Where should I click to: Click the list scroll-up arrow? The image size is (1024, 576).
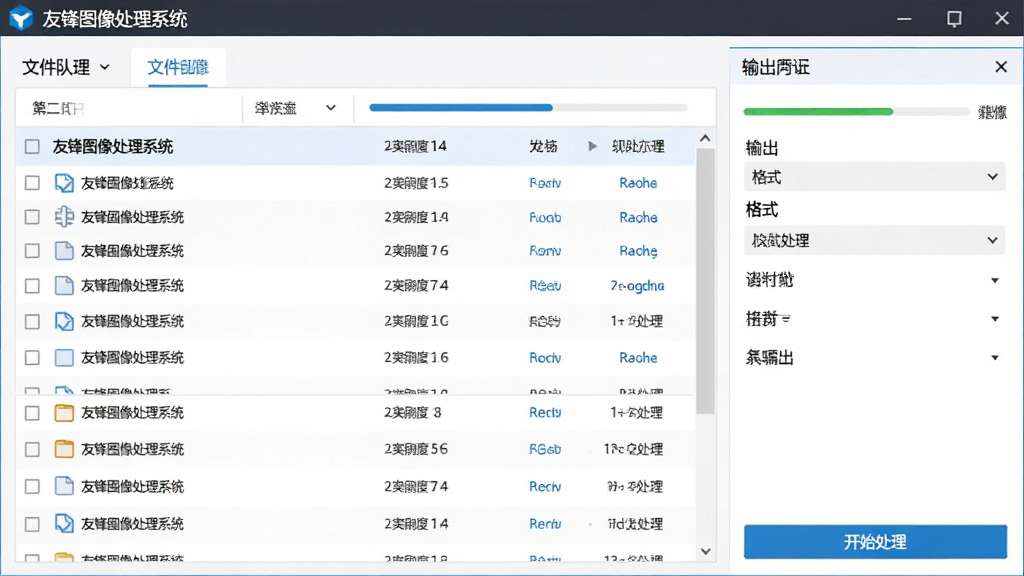(x=705, y=138)
